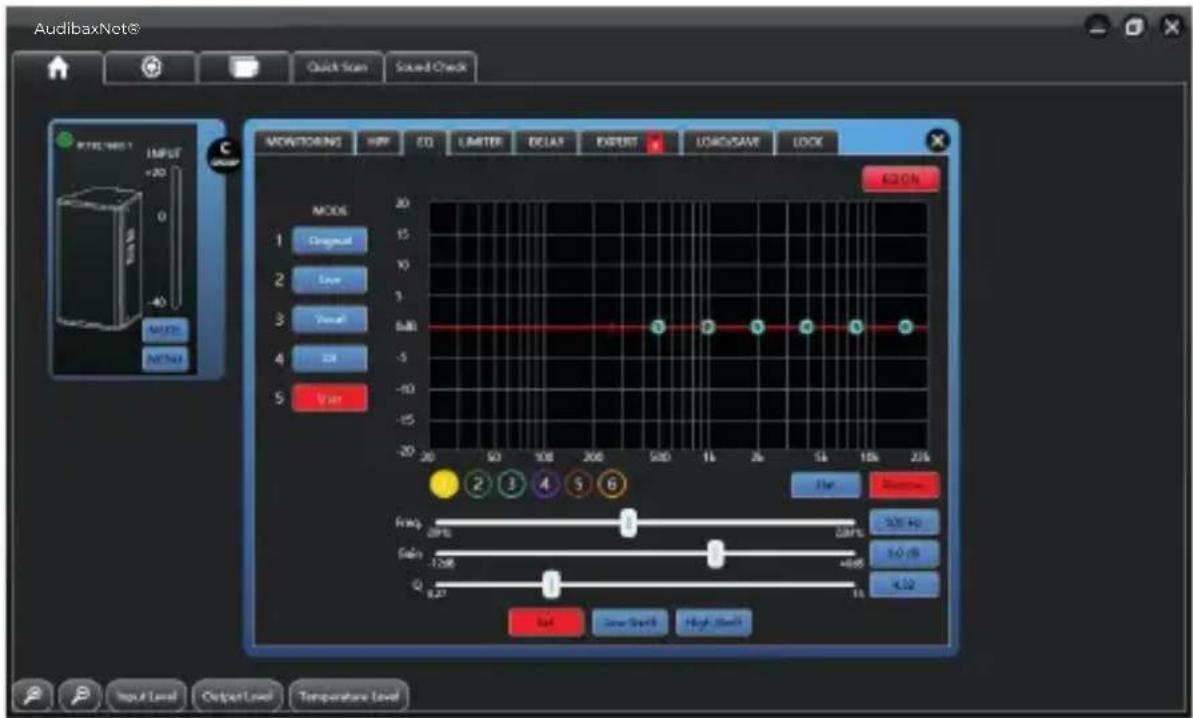Select mode 1 Original preset
Screen dimensions: 1193x718
[x=329, y=241]
